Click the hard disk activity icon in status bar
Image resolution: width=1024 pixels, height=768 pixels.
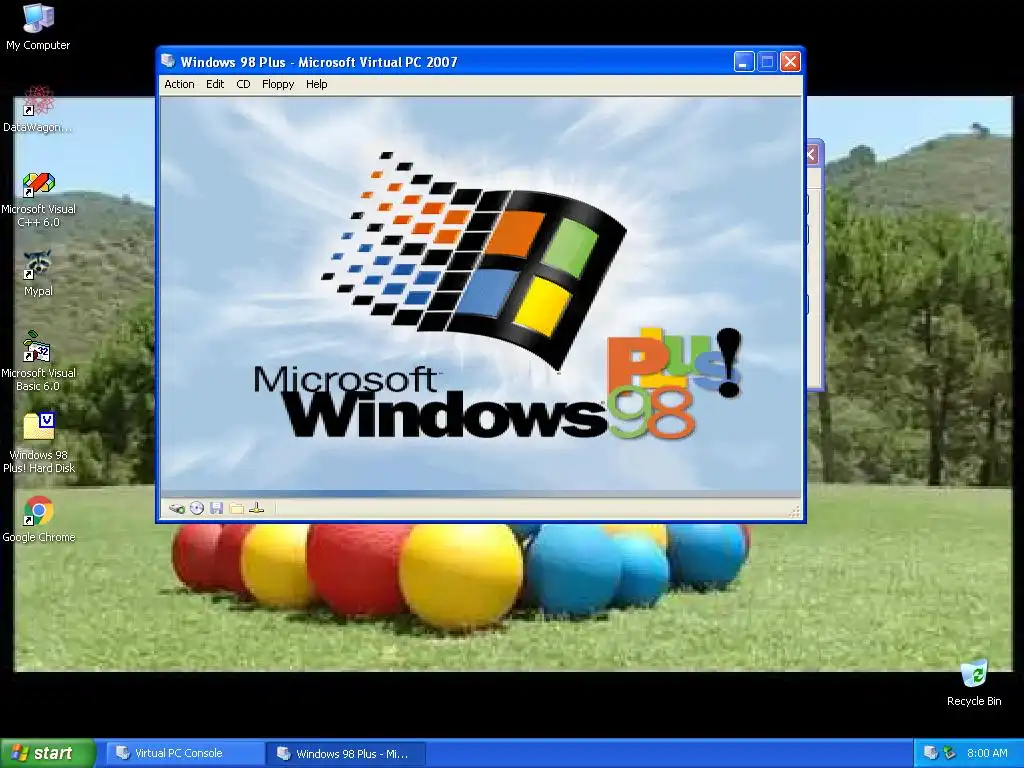pyautogui.click(x=176, y=508)
